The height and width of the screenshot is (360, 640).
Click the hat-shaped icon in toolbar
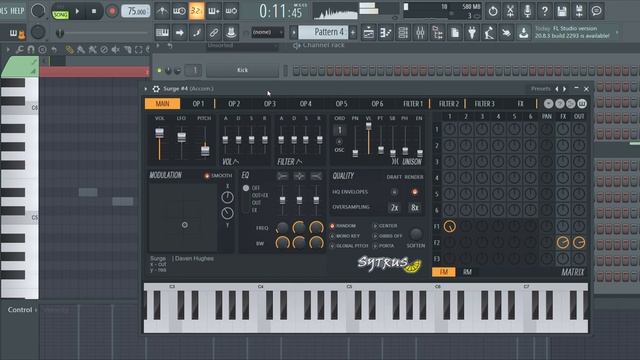coord(231,32)
